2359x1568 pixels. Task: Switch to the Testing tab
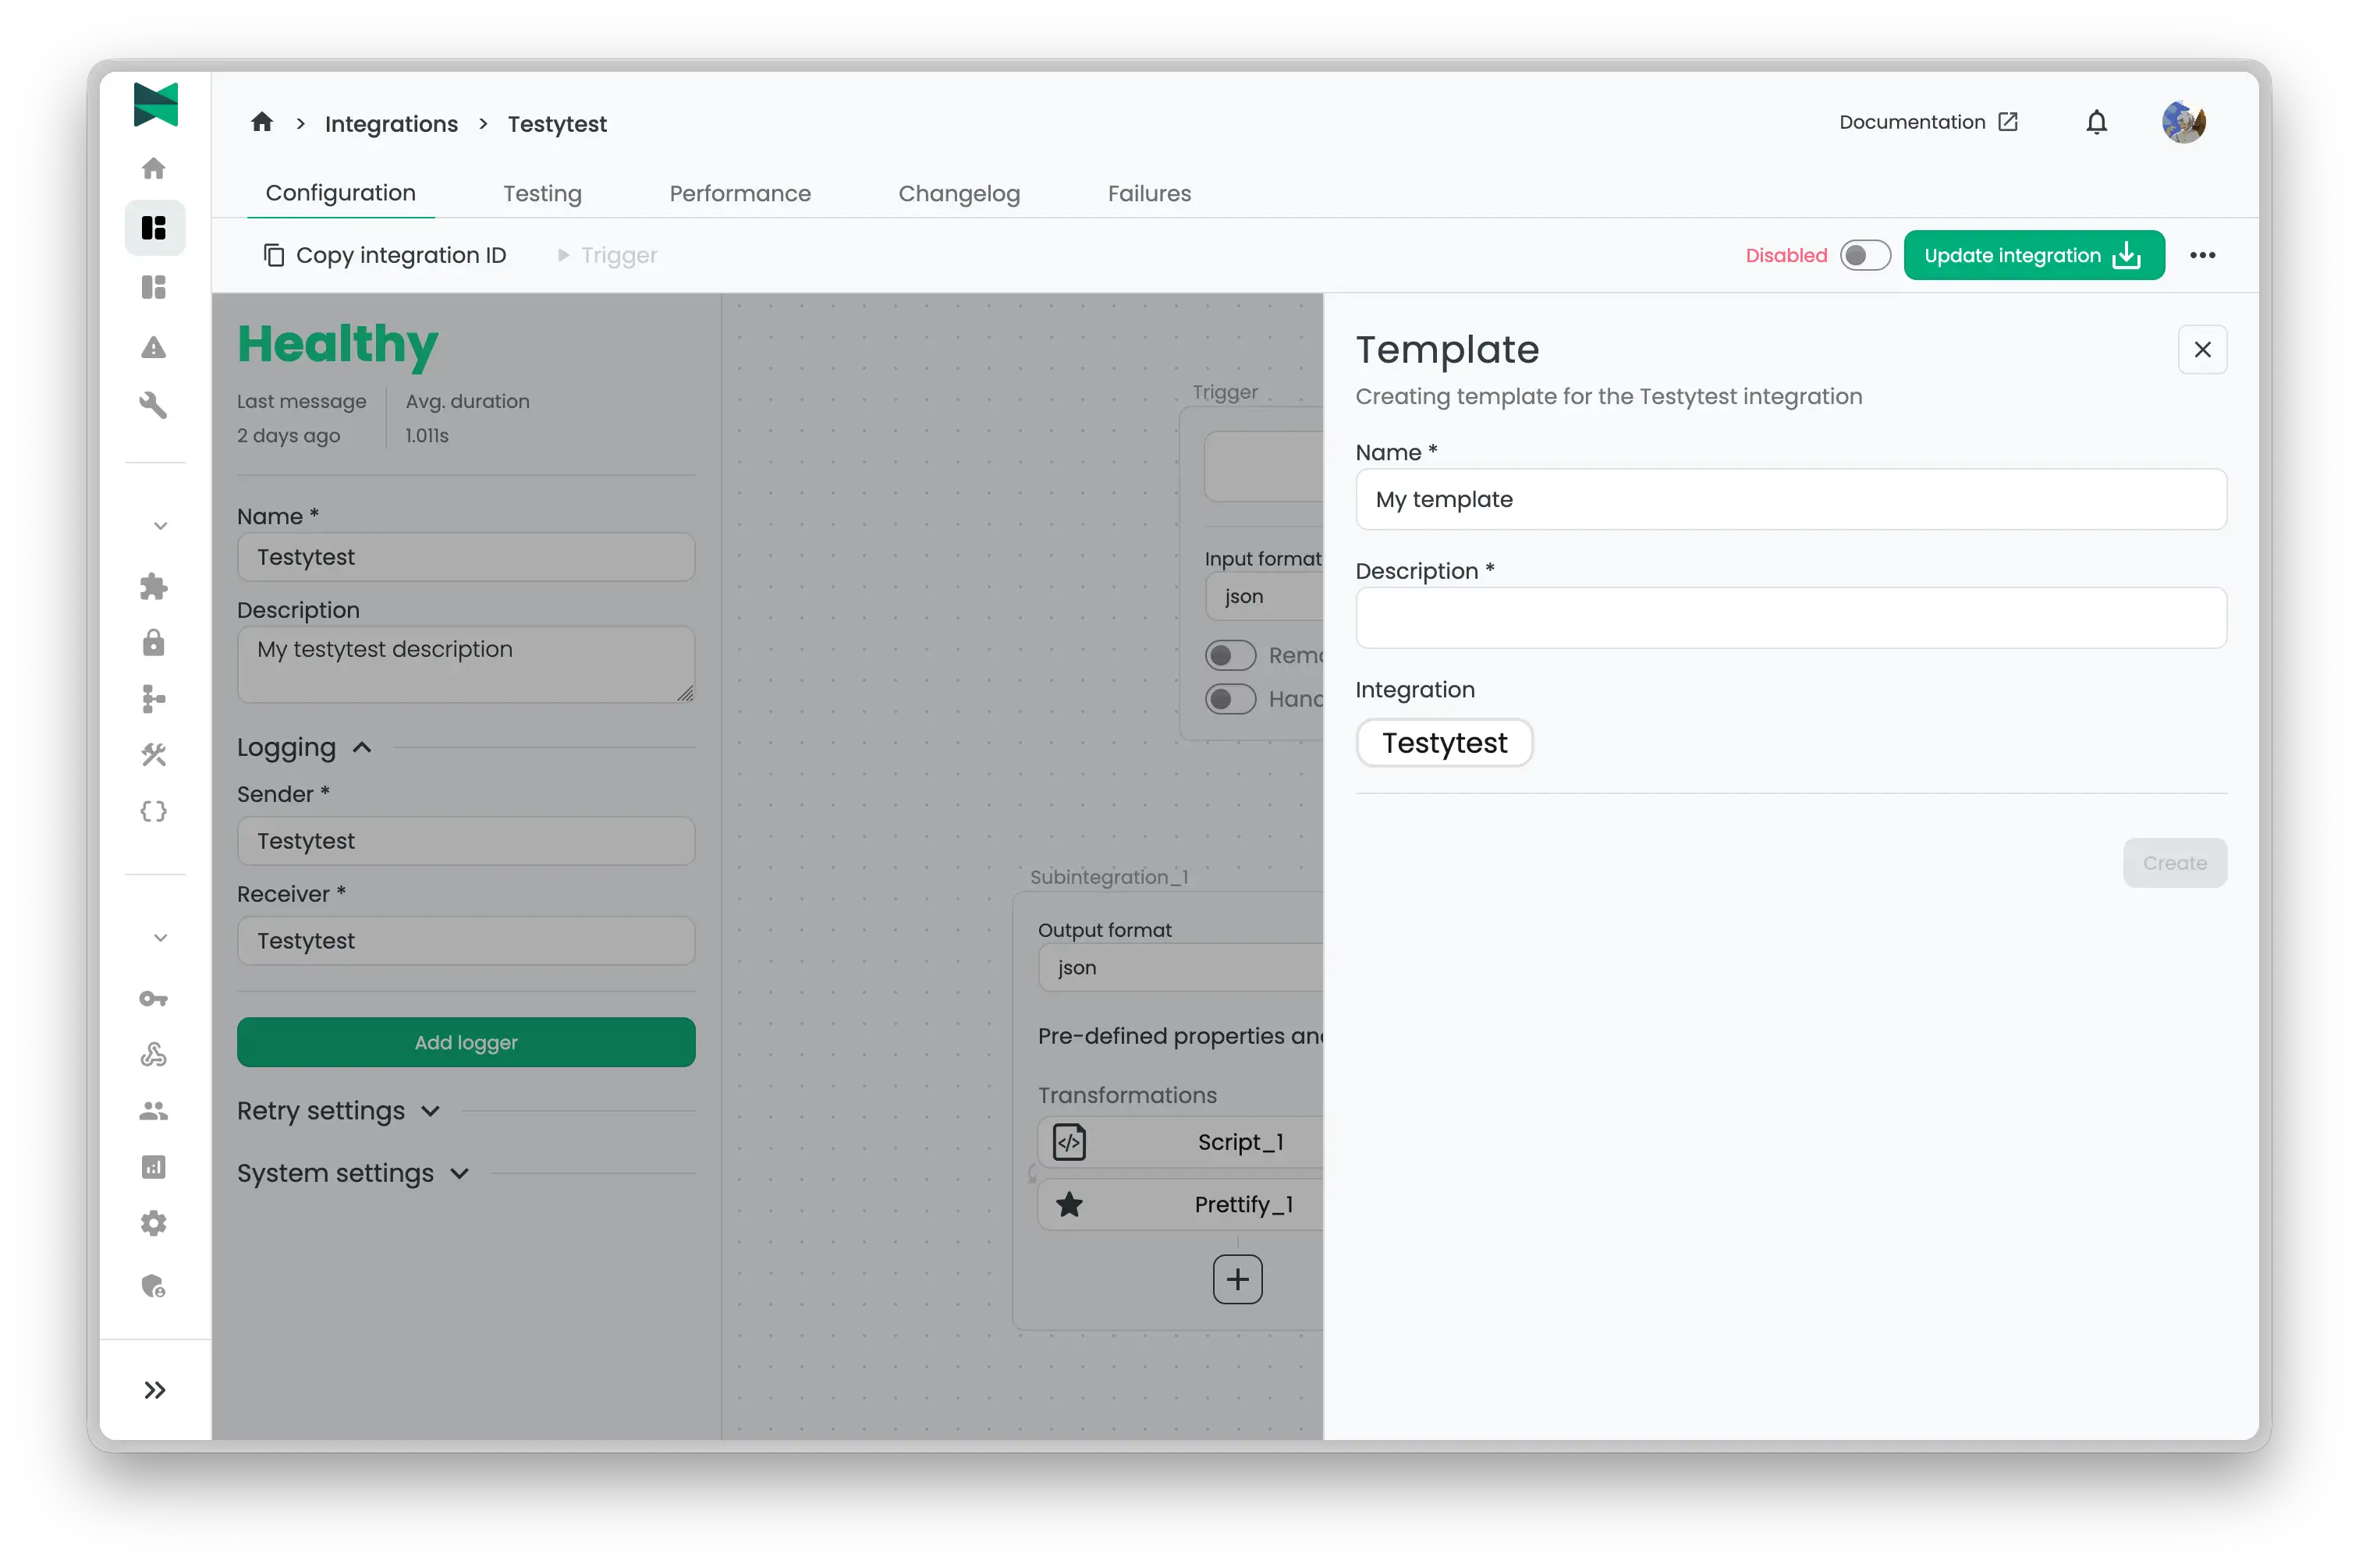pyautogui.click(x=542, y=193)
